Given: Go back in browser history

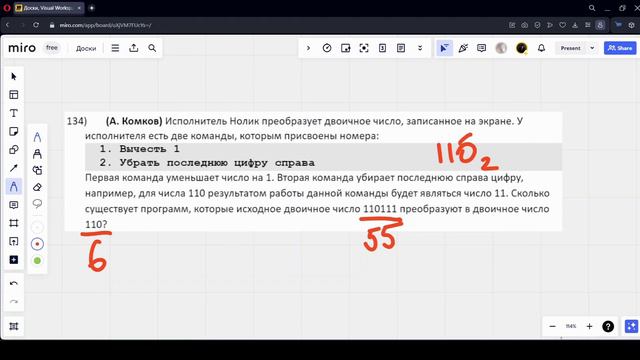Looking at the screenshot, I should tap(7, 25).
